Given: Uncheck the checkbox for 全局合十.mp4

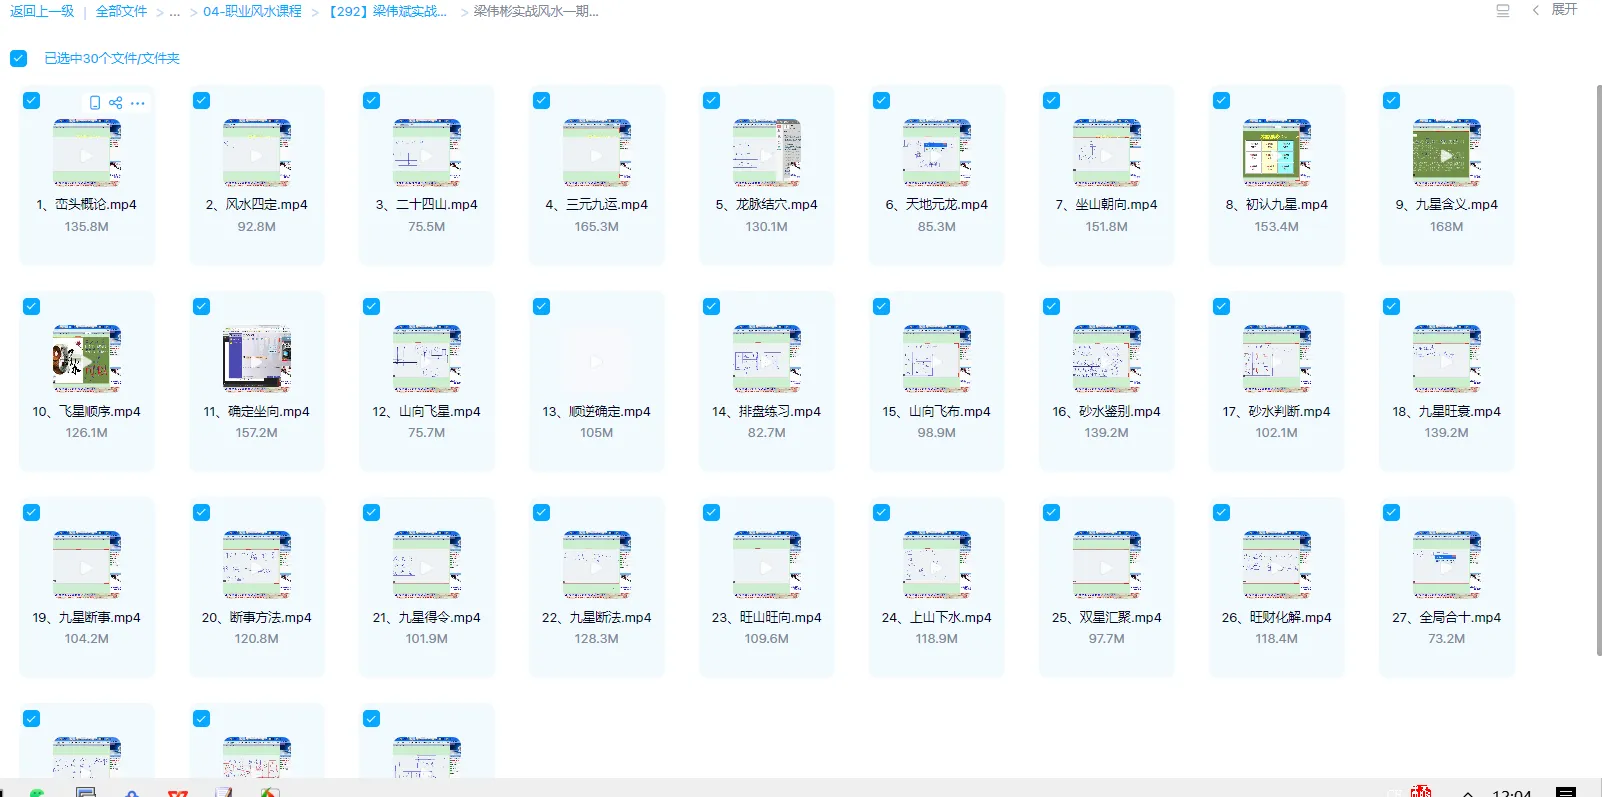Looking at the screenshot, I should pos(1392,512).
